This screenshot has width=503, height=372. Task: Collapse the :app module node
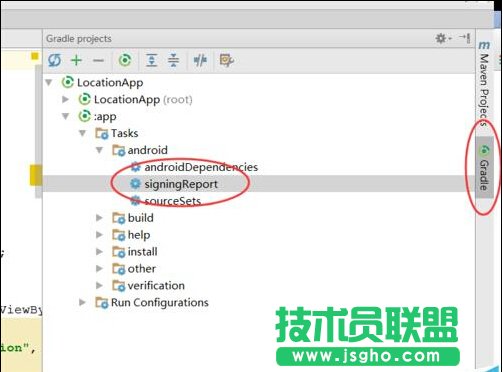(66, 116)
